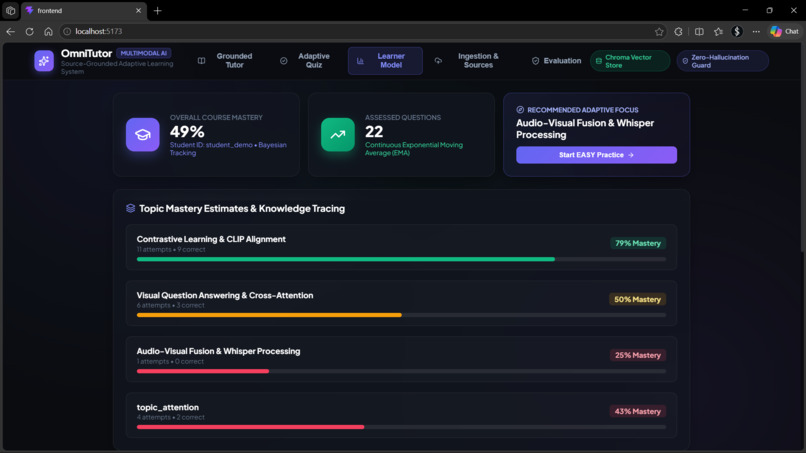Click the target icon next to Recommended Adaptive Focus
806x453 pixels.
[x=520, y=110]
